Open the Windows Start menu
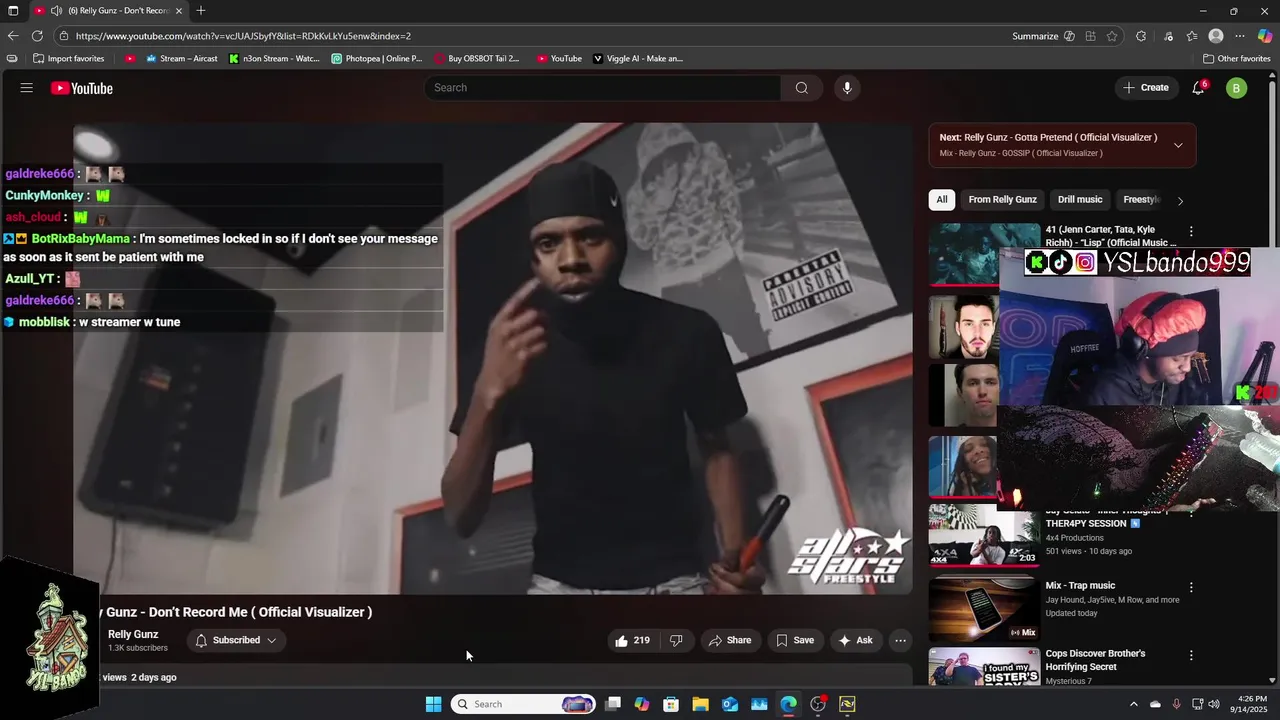 [433, 704]
